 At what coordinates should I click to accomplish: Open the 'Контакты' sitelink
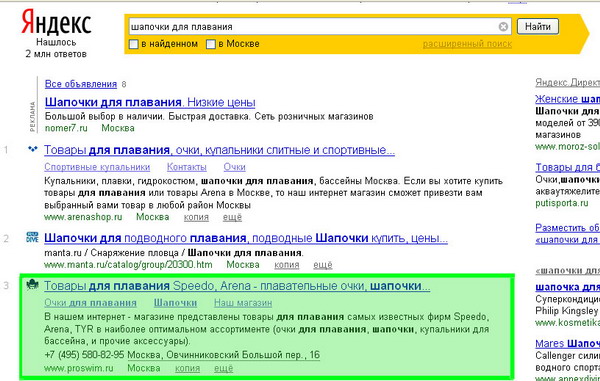(x=187, y=167)
